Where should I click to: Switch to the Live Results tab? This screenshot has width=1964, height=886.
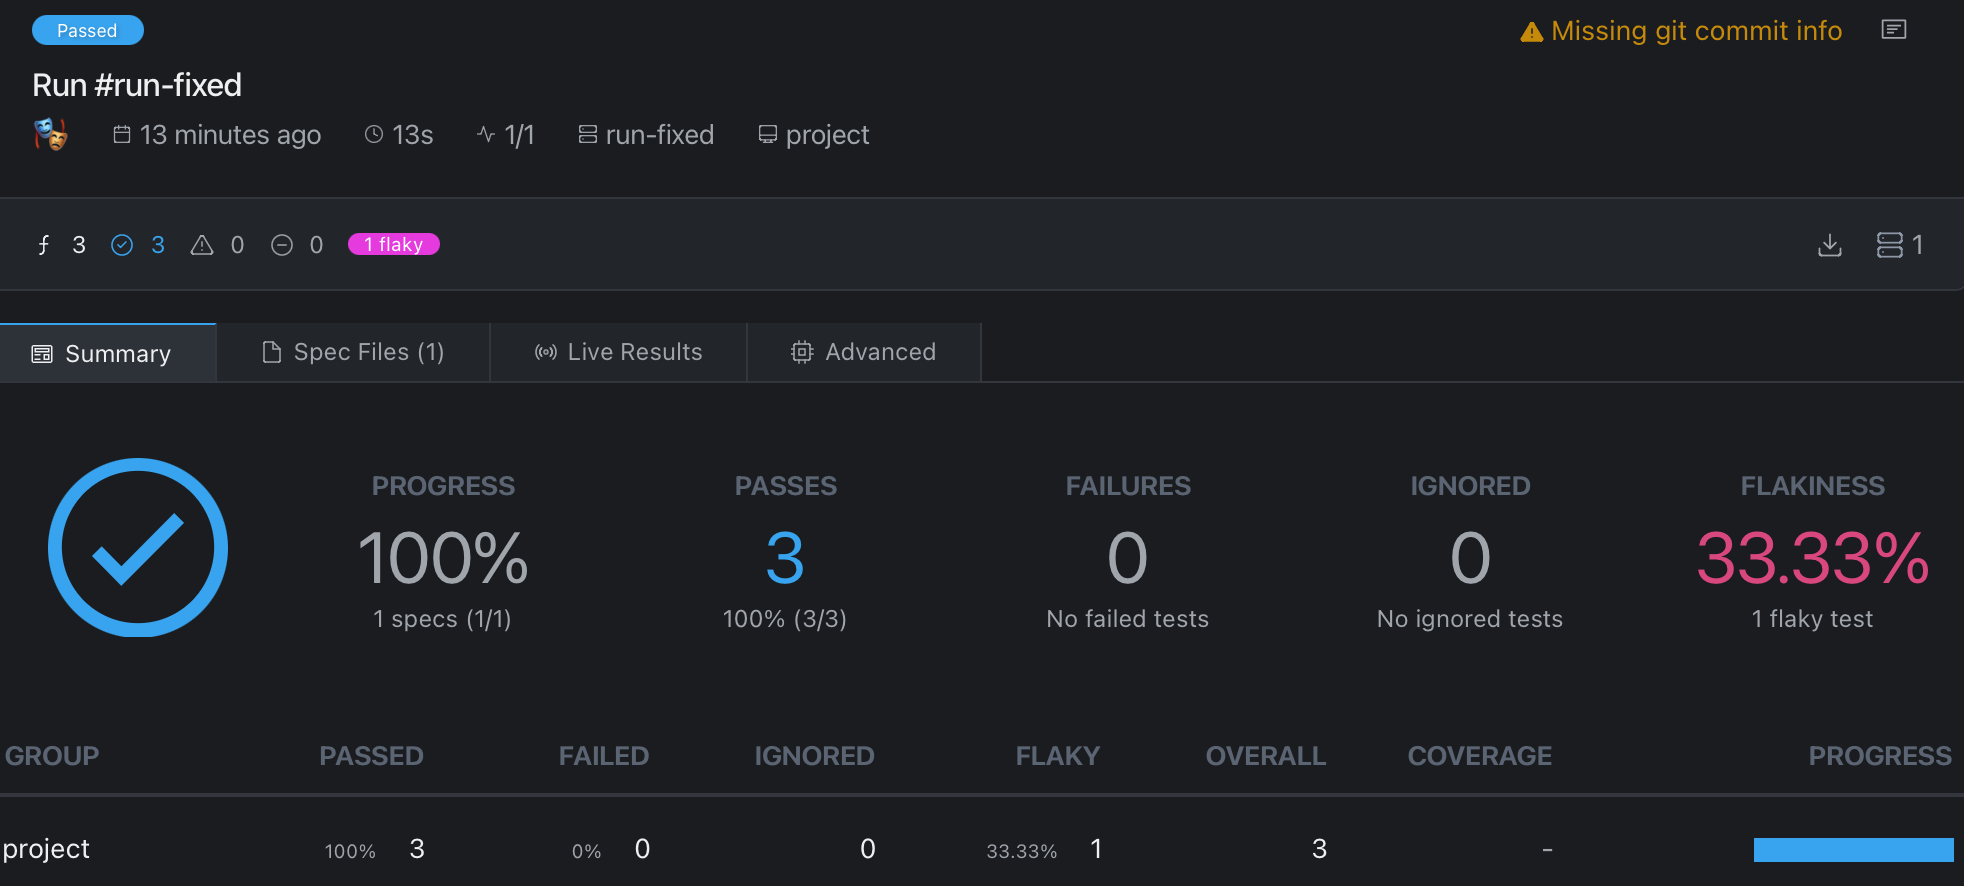tap(618, 352)
